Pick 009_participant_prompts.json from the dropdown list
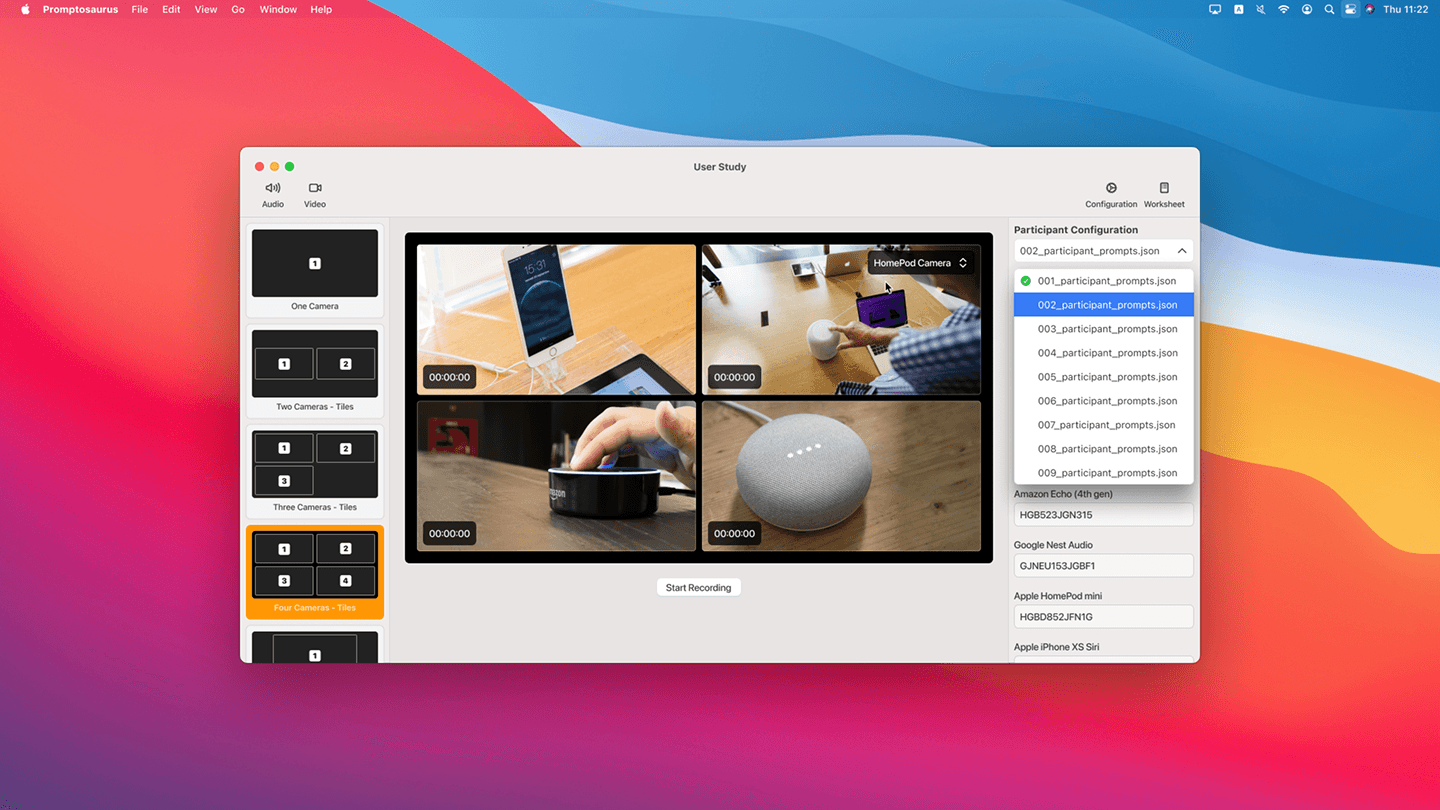 (1104, 473)
